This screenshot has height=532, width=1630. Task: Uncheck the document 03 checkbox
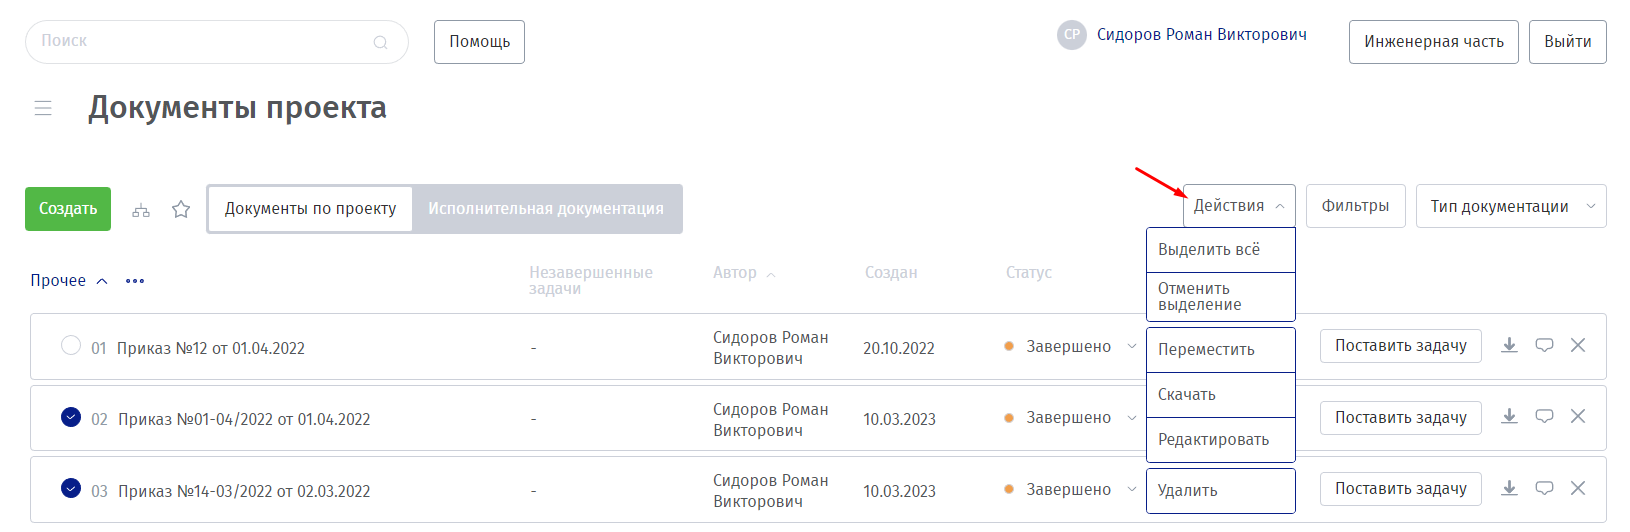tap(71, 488)
